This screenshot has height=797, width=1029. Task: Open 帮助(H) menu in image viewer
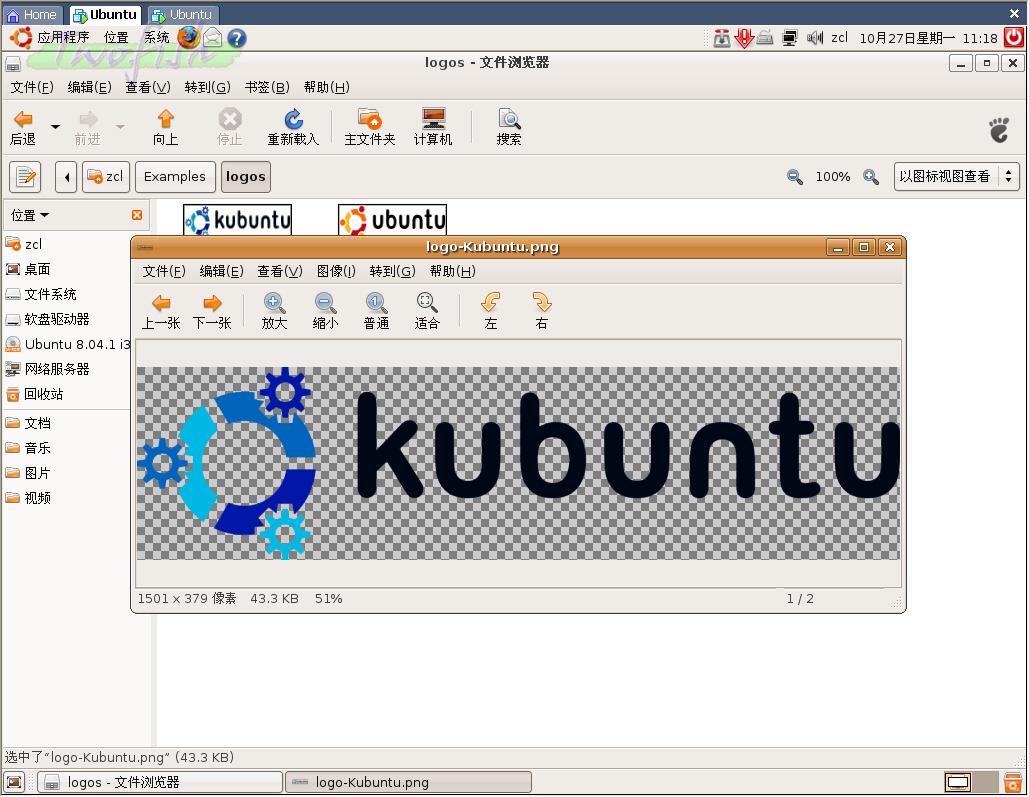coord(453,271)
